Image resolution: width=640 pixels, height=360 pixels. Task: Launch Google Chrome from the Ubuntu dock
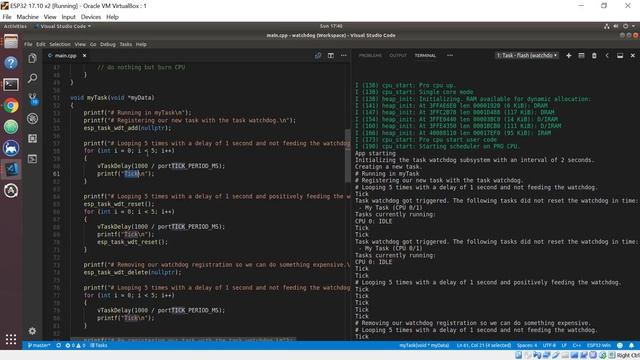coord(11,106)
